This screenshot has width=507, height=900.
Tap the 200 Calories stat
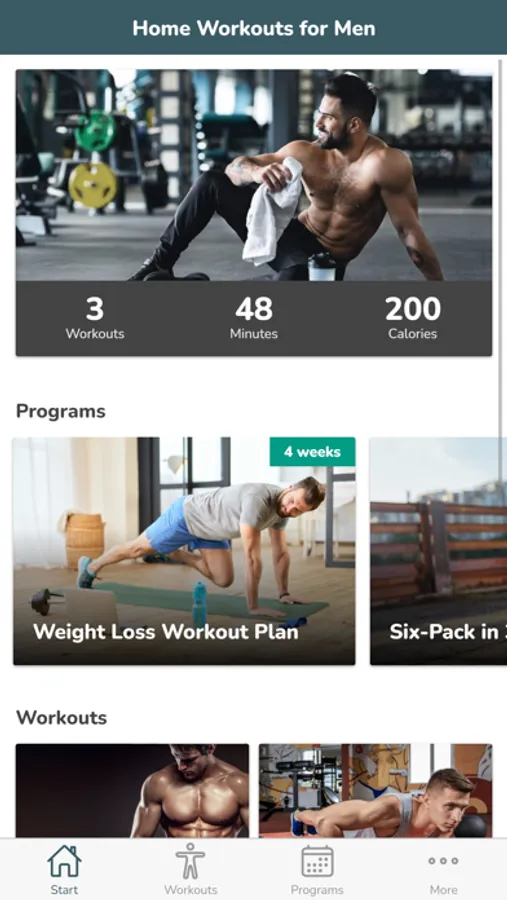point(413,319)
